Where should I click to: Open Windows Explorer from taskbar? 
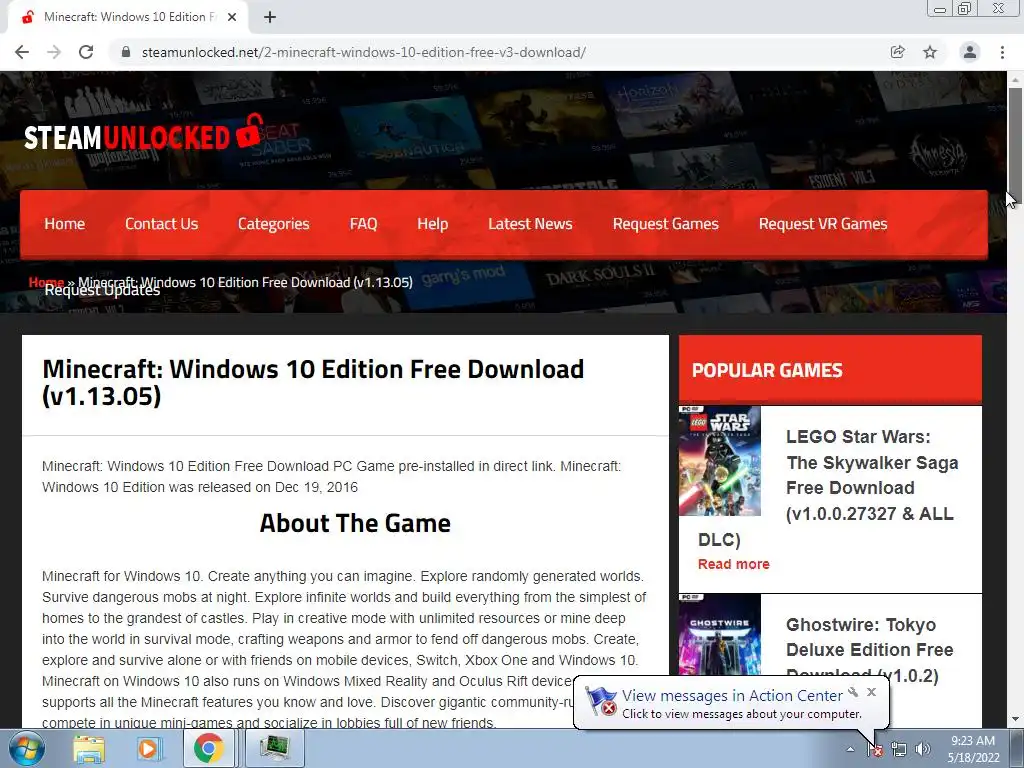[x=89, y=748]
